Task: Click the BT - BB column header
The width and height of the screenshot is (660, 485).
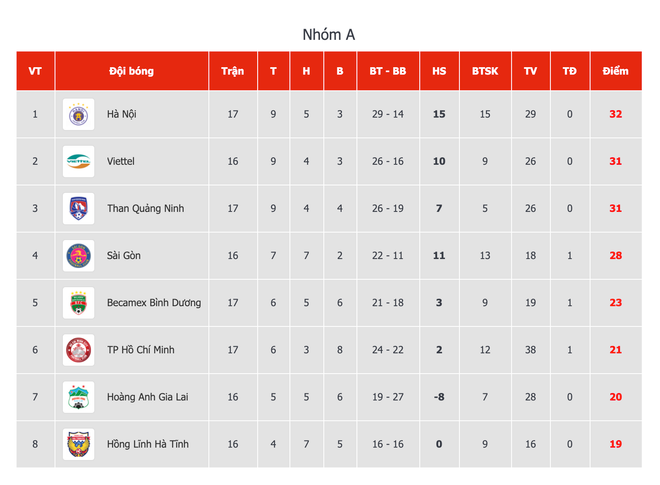Action: tap(387, 71)
